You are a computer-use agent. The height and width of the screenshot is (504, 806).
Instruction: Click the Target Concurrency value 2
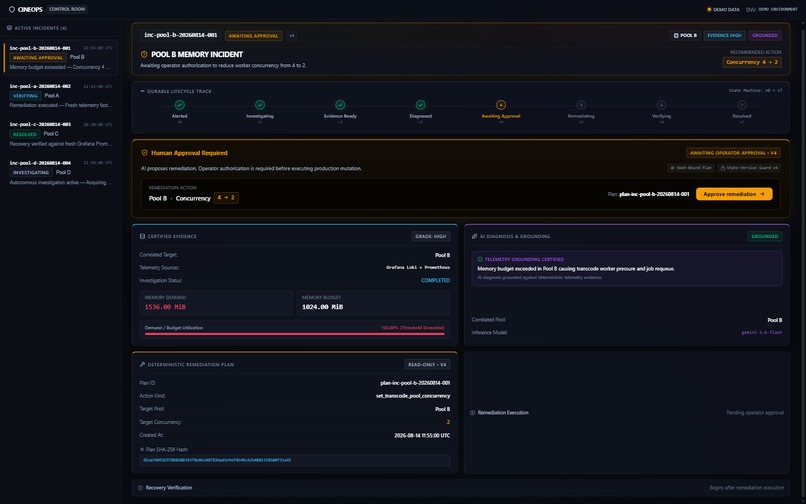tap(448, 422)
